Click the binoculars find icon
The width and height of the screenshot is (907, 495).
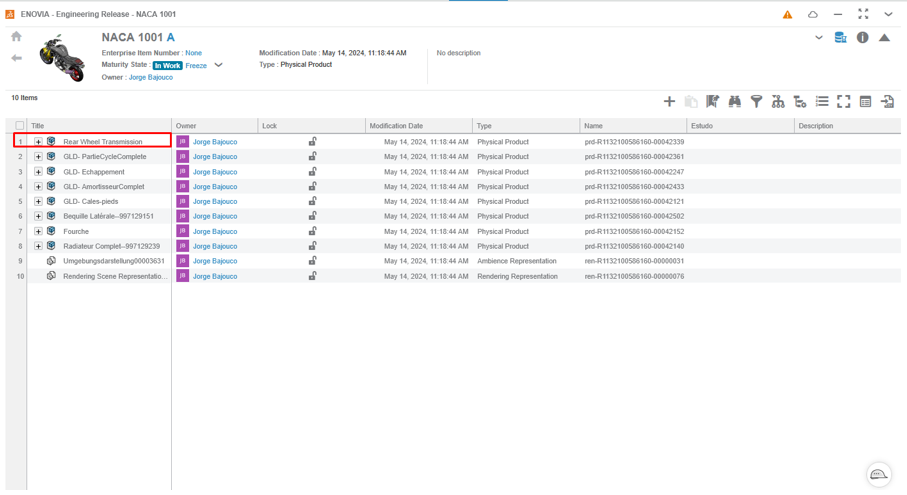click(734, 101)
